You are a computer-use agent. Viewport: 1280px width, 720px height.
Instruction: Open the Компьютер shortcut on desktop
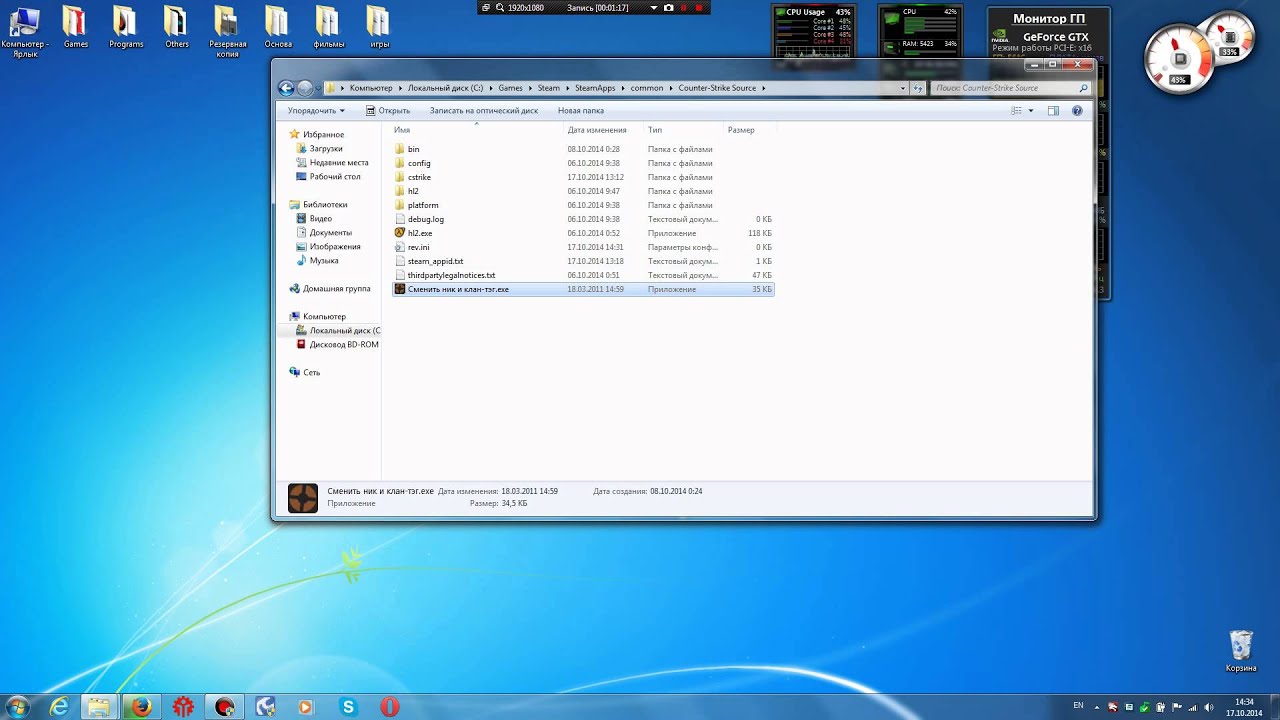tap(25, 32)
